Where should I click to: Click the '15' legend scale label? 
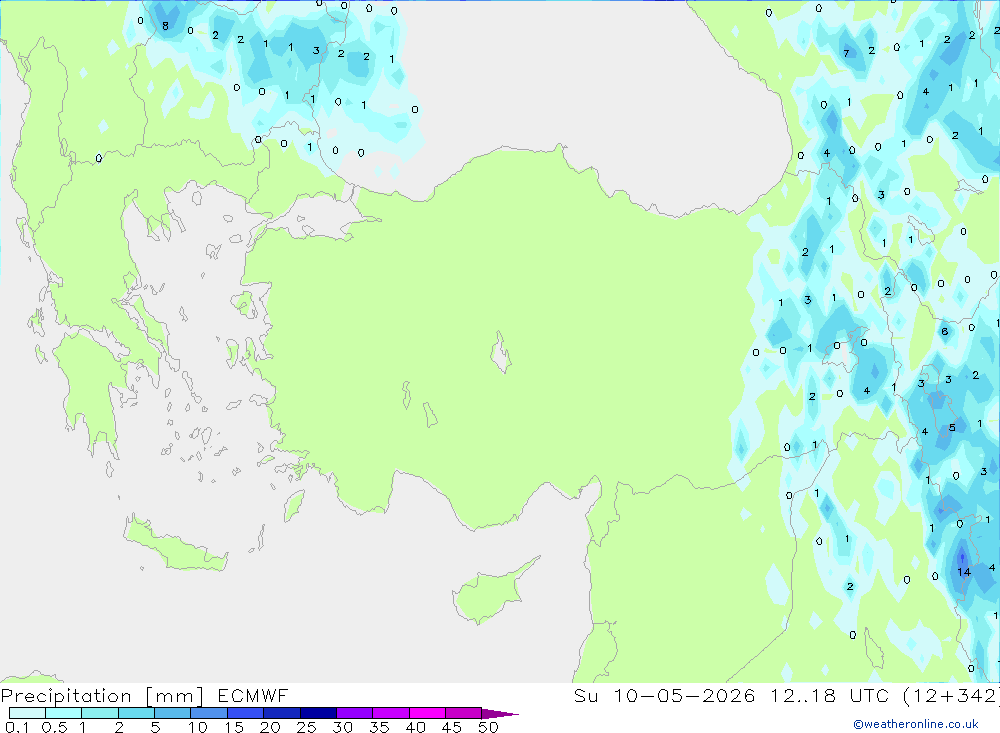pyautogui.click(x=234, y=727)
